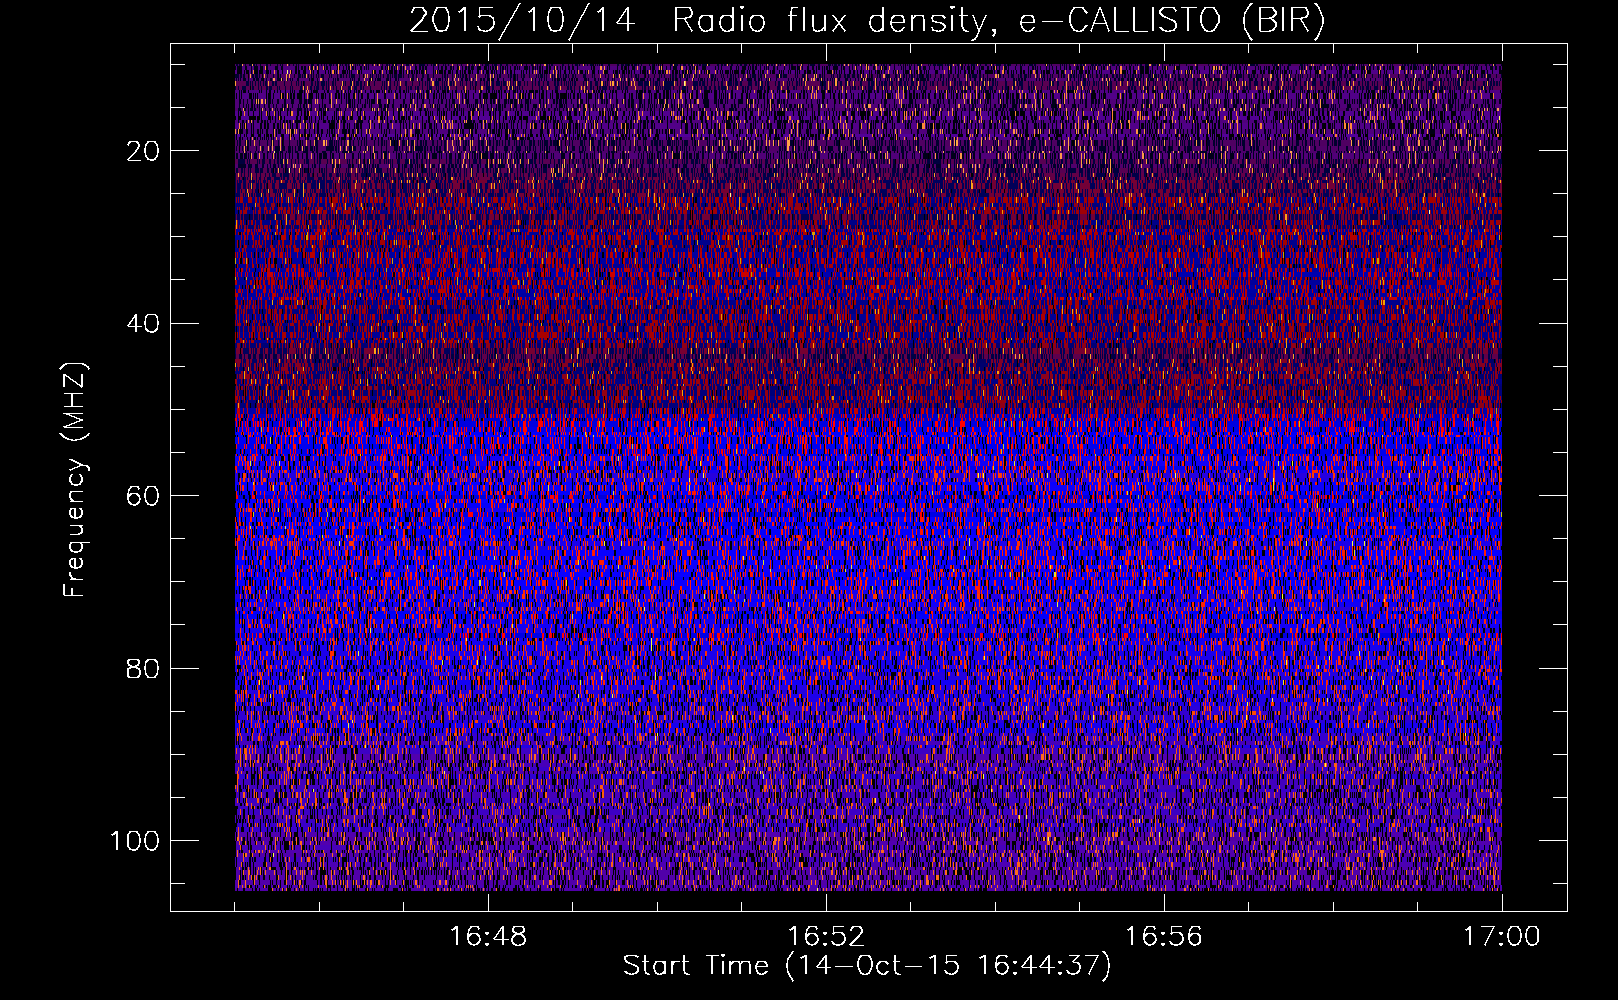1618x1000 pixels.
Task: Click the 16:56 time tick label
Action: (x=1164, y=937)
